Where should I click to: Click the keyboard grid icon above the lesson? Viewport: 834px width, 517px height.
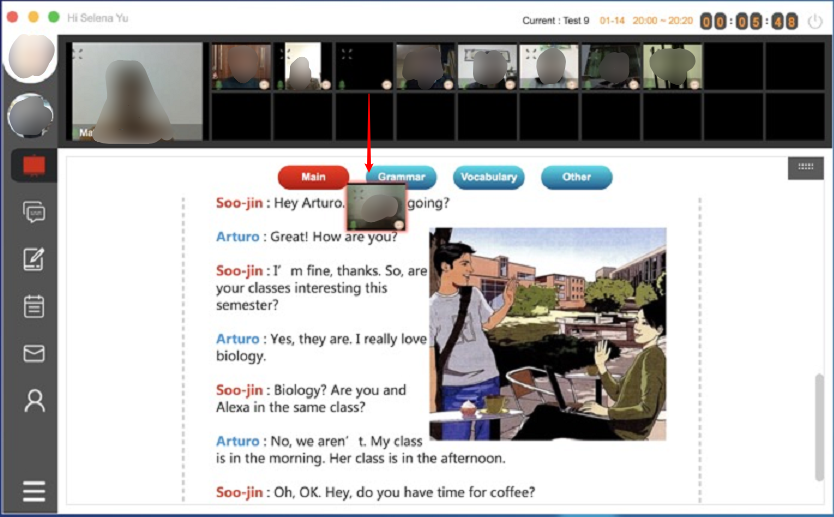[x=806, y=168]
